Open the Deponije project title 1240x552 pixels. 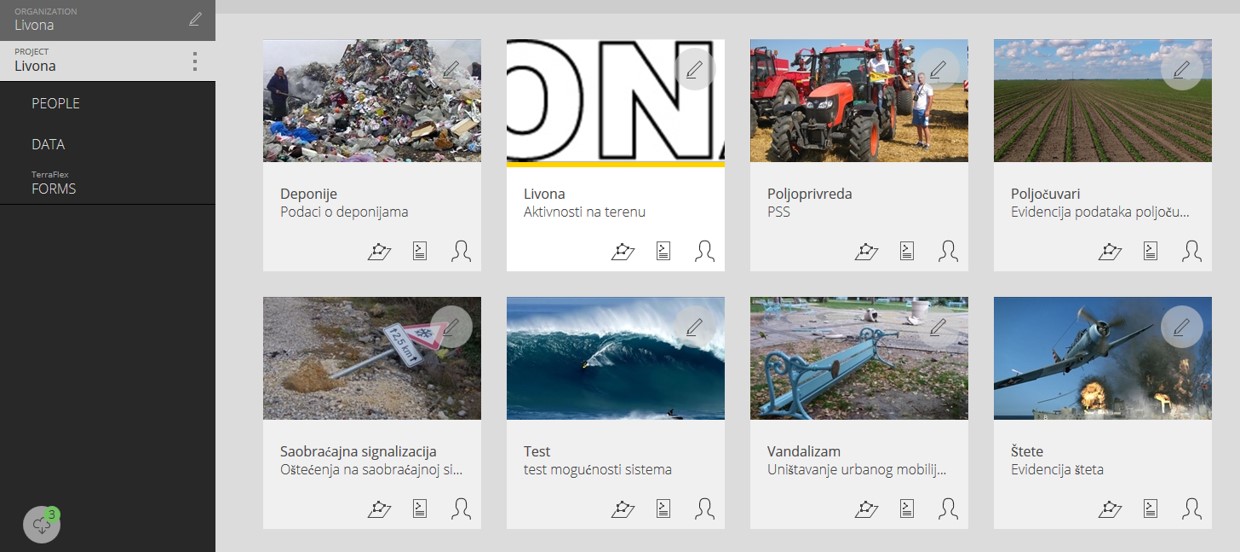pos(308,194)
